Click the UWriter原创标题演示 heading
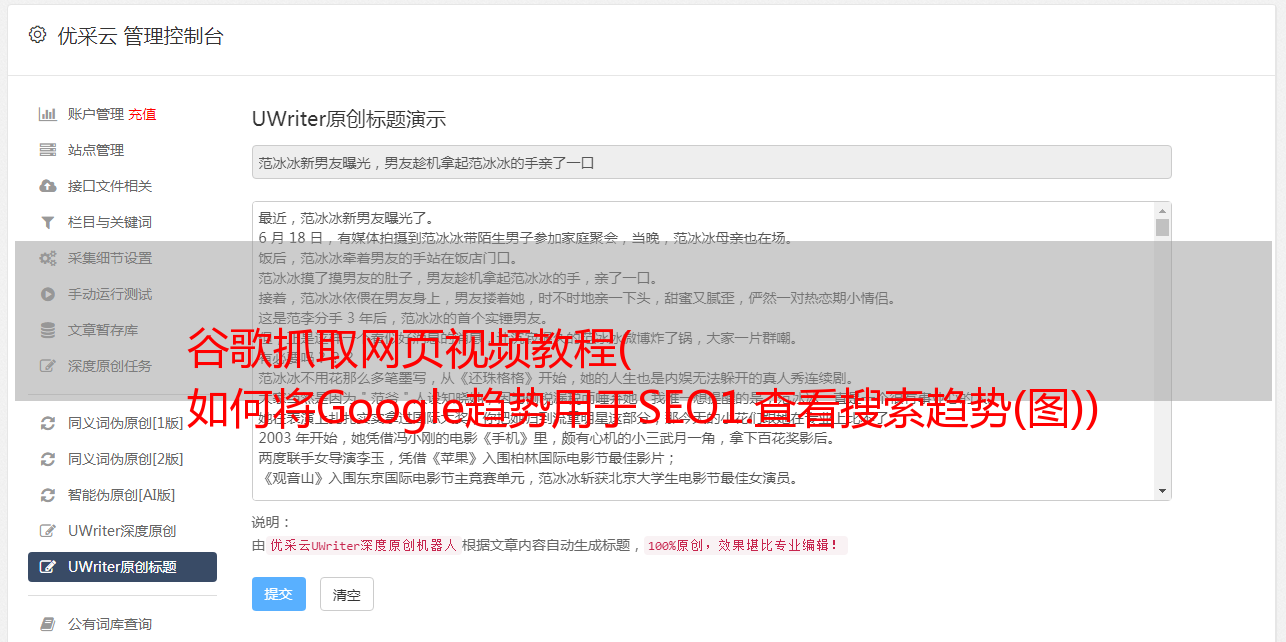This screenshot has height=642, width=1286. pyautogui.click(x=349, y=119)
